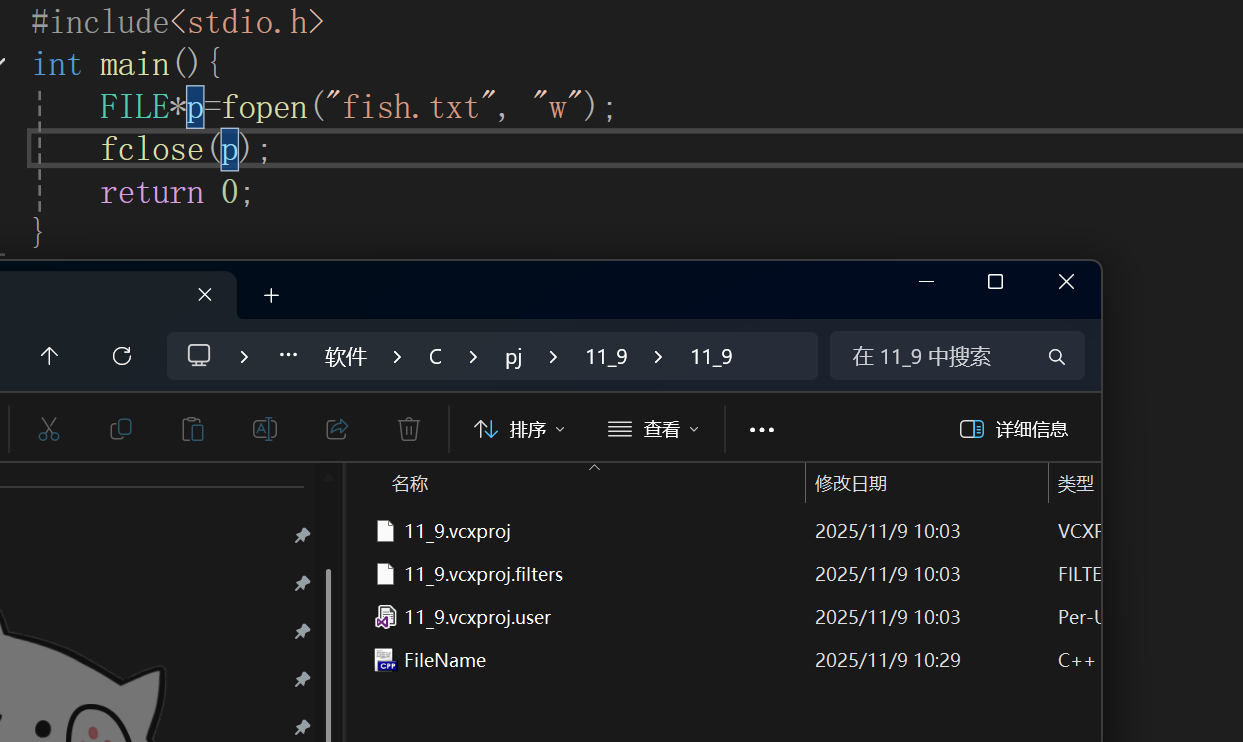Screen dimensions: 1243x742
Task: Minimize the File Explorer window
Action: pos(927,282)
